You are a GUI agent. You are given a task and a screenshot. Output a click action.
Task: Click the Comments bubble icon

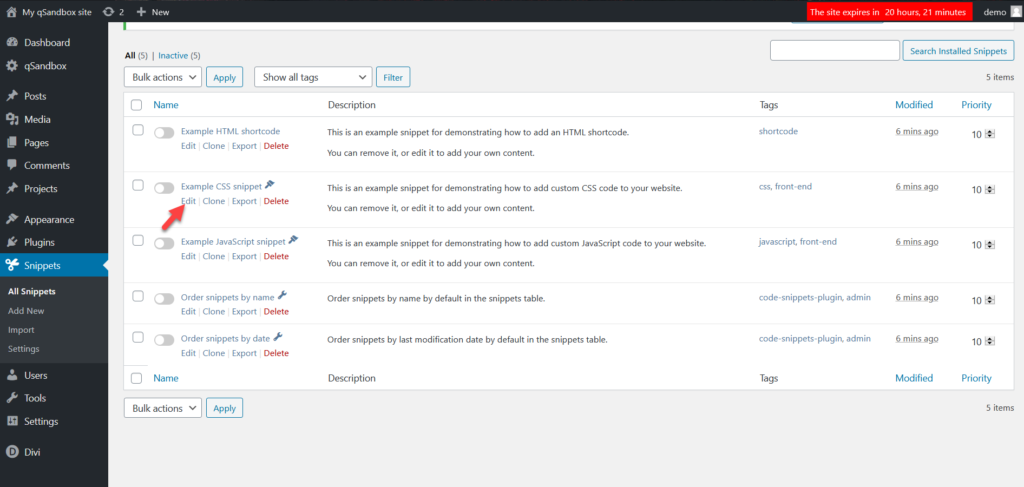click(x=12, y=165)
